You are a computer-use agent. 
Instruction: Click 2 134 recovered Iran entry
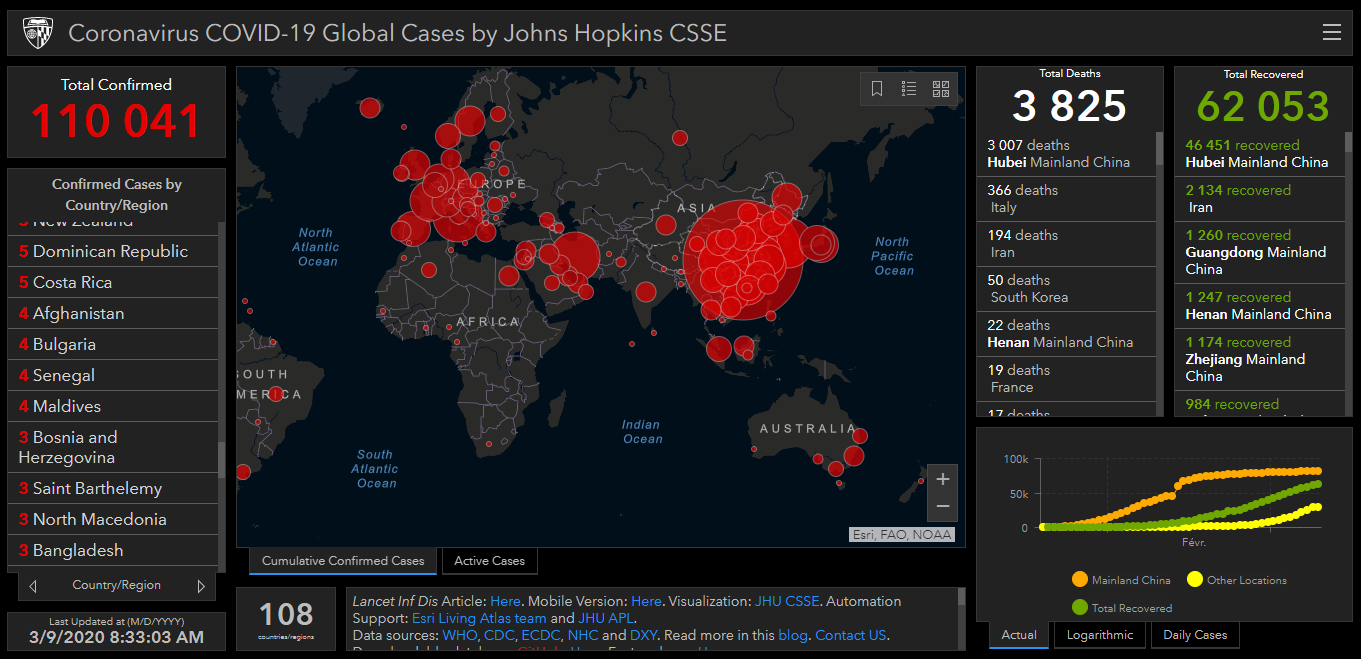pos(1260,199)
